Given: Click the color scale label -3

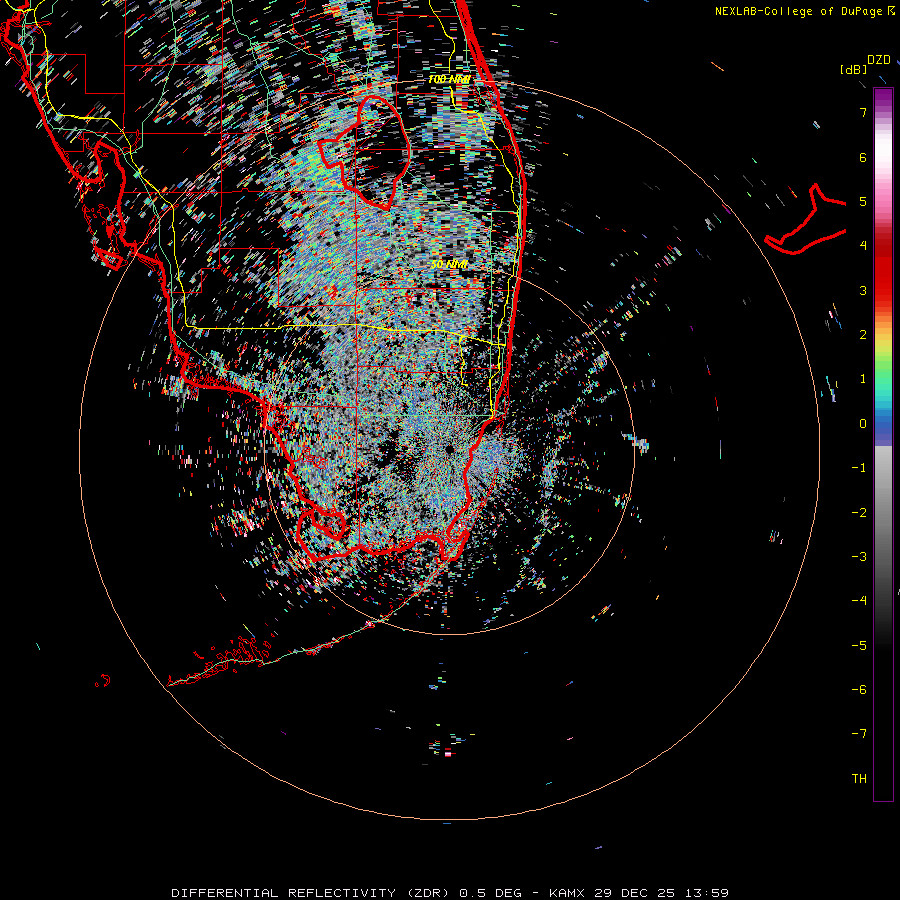Looking at the screenshot, I should point(859,556).
